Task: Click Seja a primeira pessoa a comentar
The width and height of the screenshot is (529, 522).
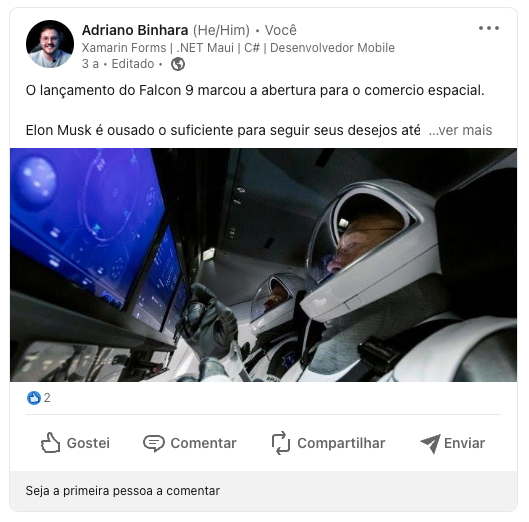Action: pos(123,491)
